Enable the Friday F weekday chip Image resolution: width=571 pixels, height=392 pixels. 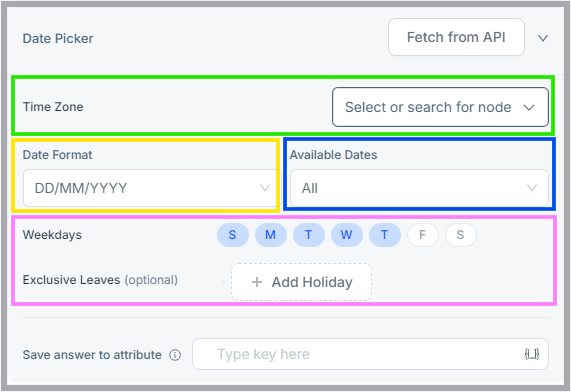[422, 235]
